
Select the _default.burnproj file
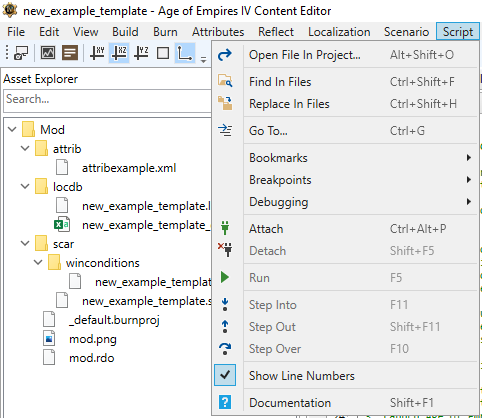click(x=114, y=320)
